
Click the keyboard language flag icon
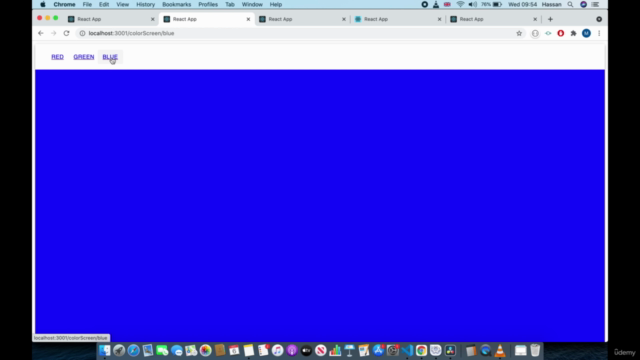[x=447, y=4]
